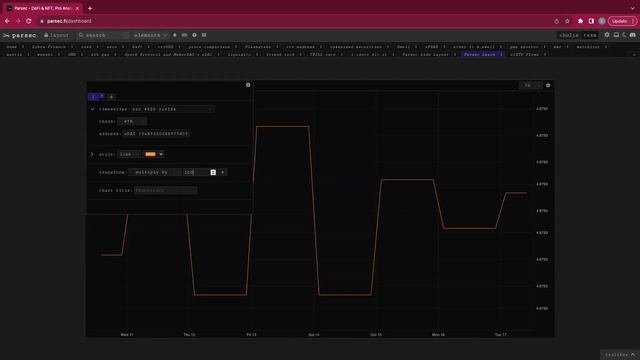Open the browser profile avatar

click(602, 21)
